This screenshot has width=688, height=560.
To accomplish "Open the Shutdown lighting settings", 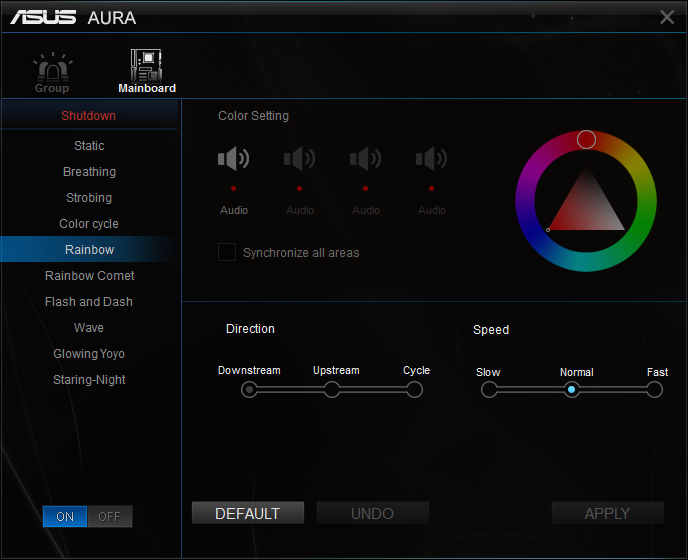I will (x=89, y=115).
